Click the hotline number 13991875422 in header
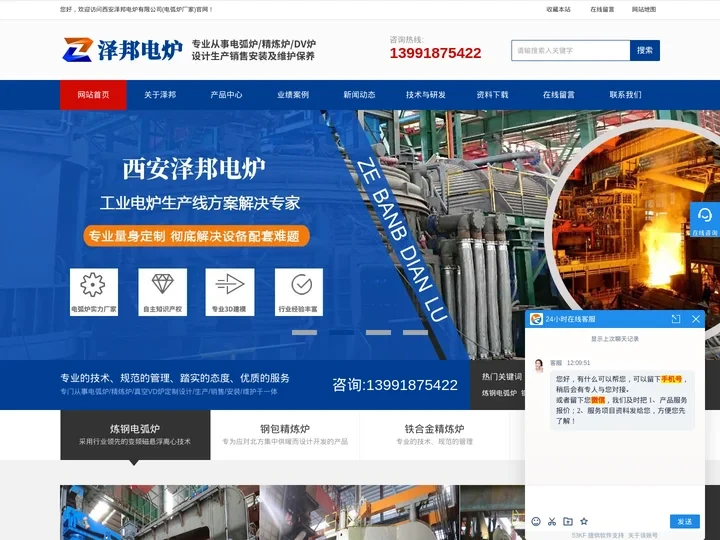 (435, 53)
